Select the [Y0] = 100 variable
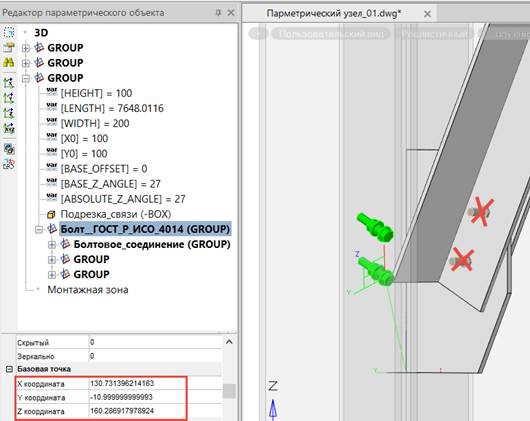The height and width of the screenshot is (421, 530). (84, 153)
